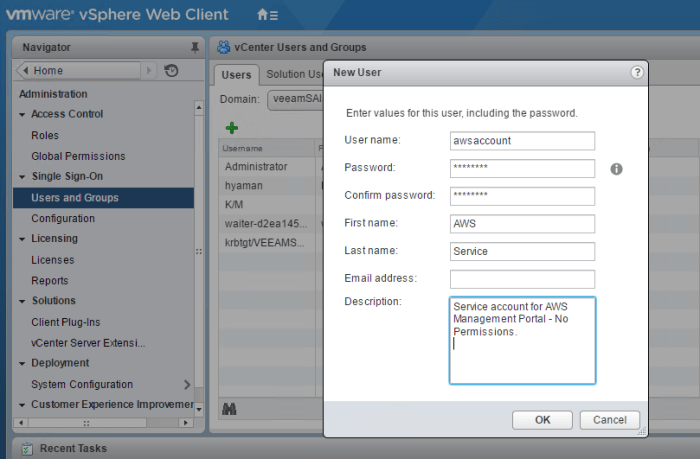
Task: Click the green plus add user icon
Action: [x=232, y=128]
